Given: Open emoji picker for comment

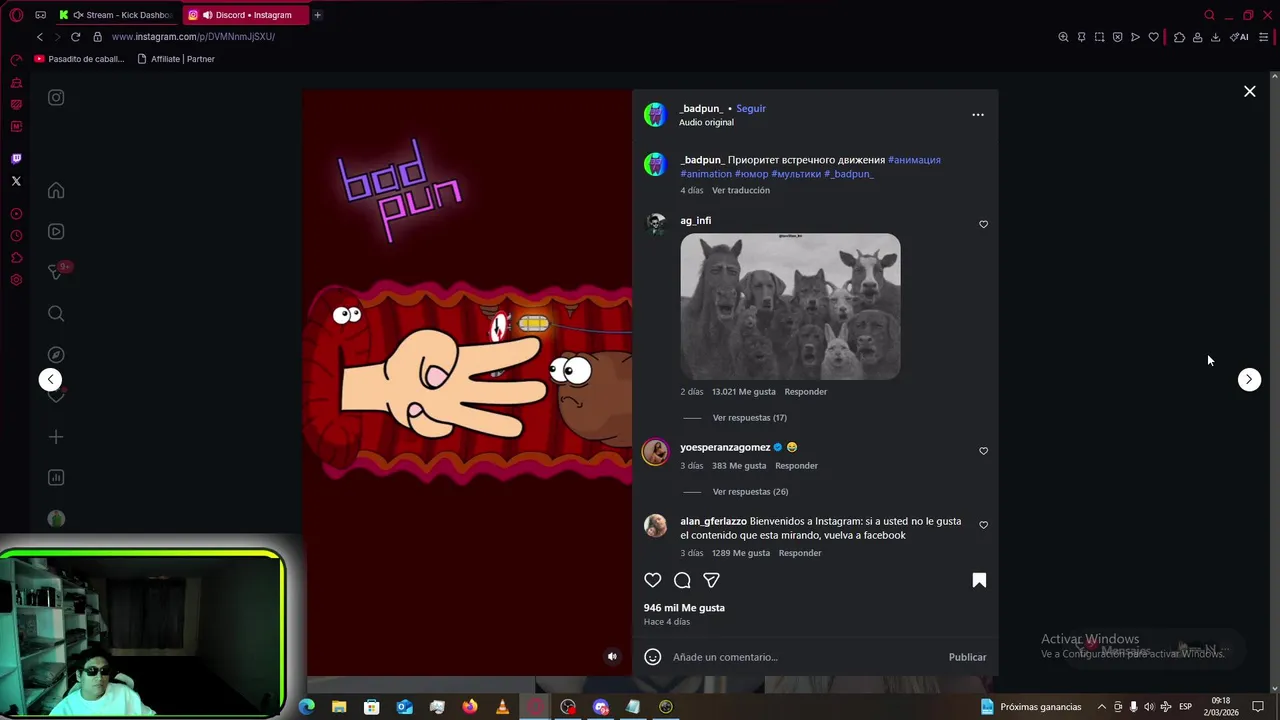Looking at the screenshot, I should [x=653, y=657].
